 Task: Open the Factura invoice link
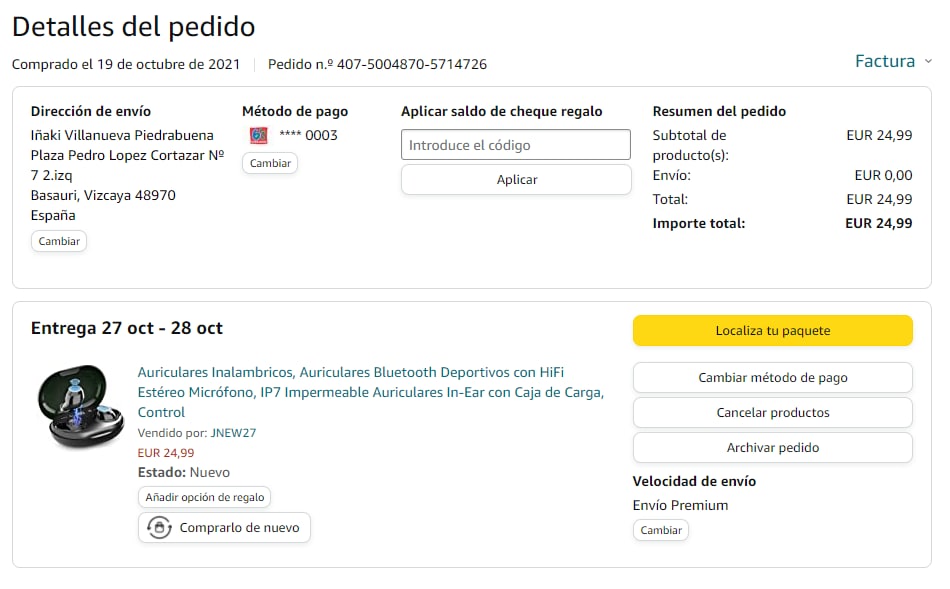pos(884,61)
